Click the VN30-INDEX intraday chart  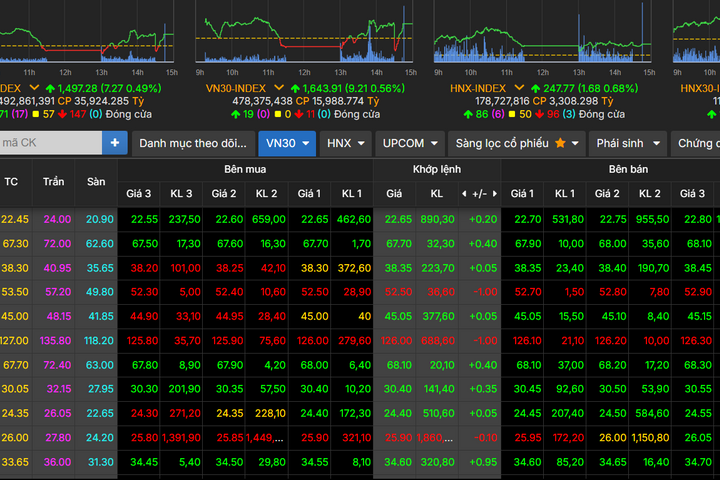tap(304, 32)
